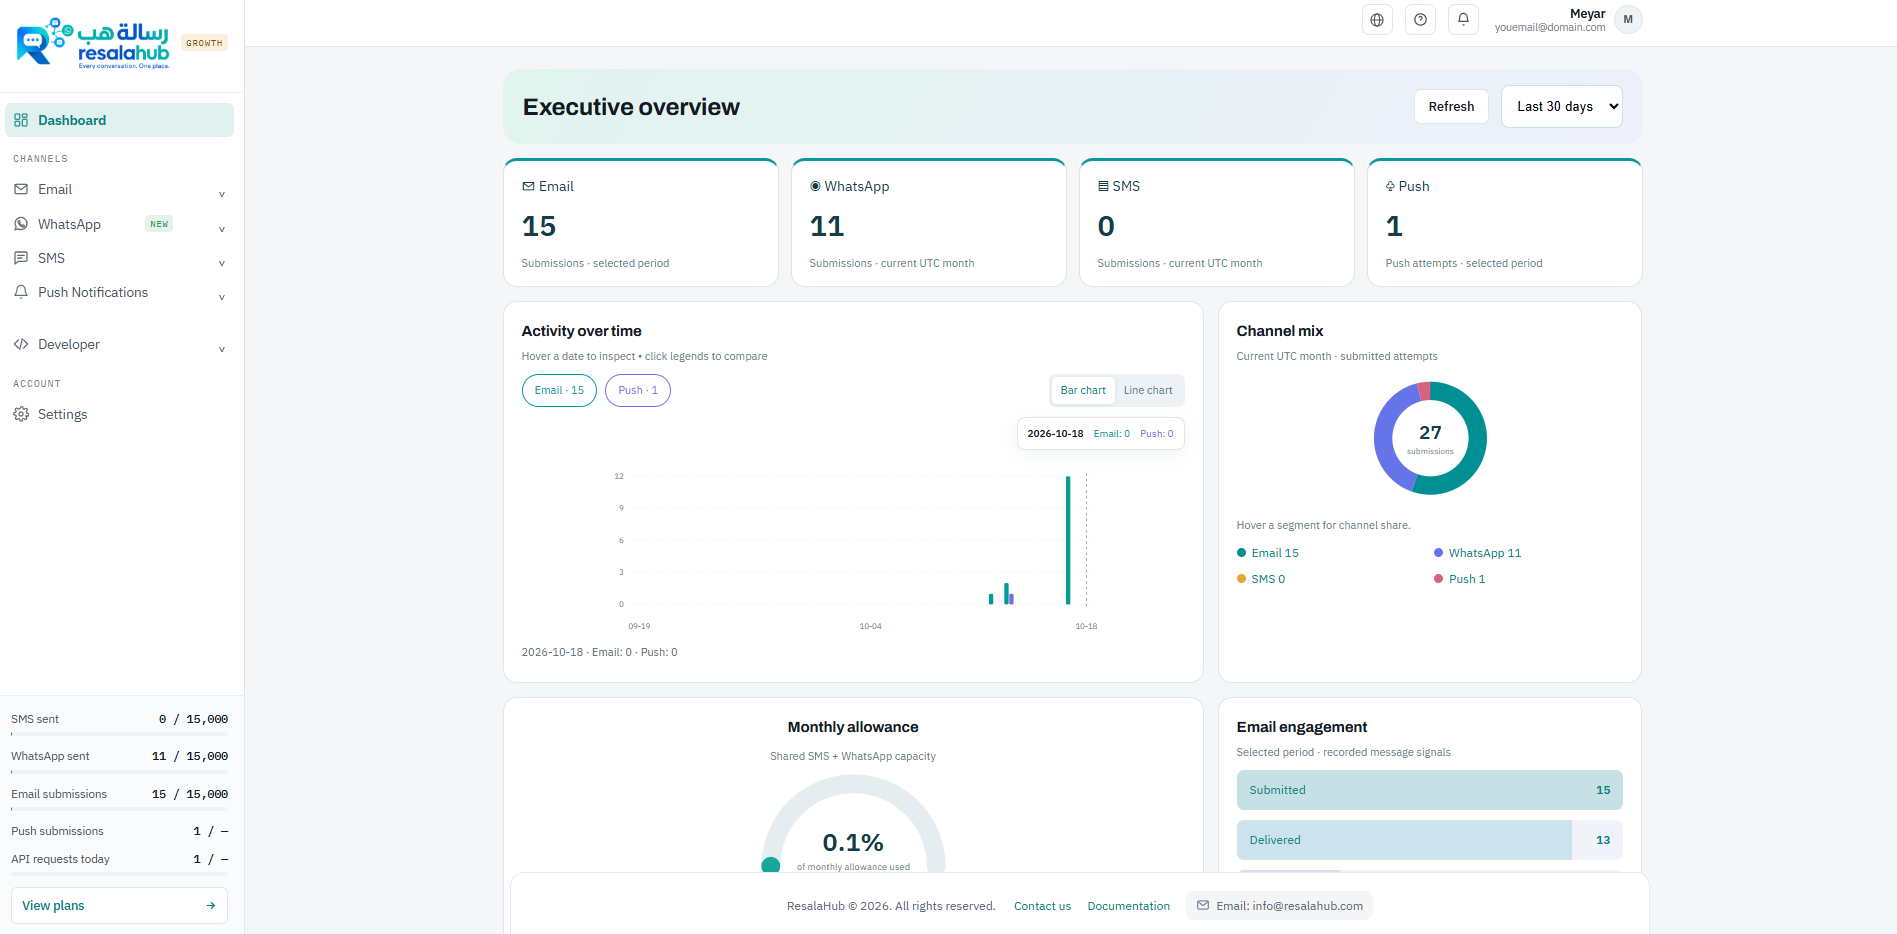
Task: Expand the Push Notifications chevron
Action: coord(222,297)
